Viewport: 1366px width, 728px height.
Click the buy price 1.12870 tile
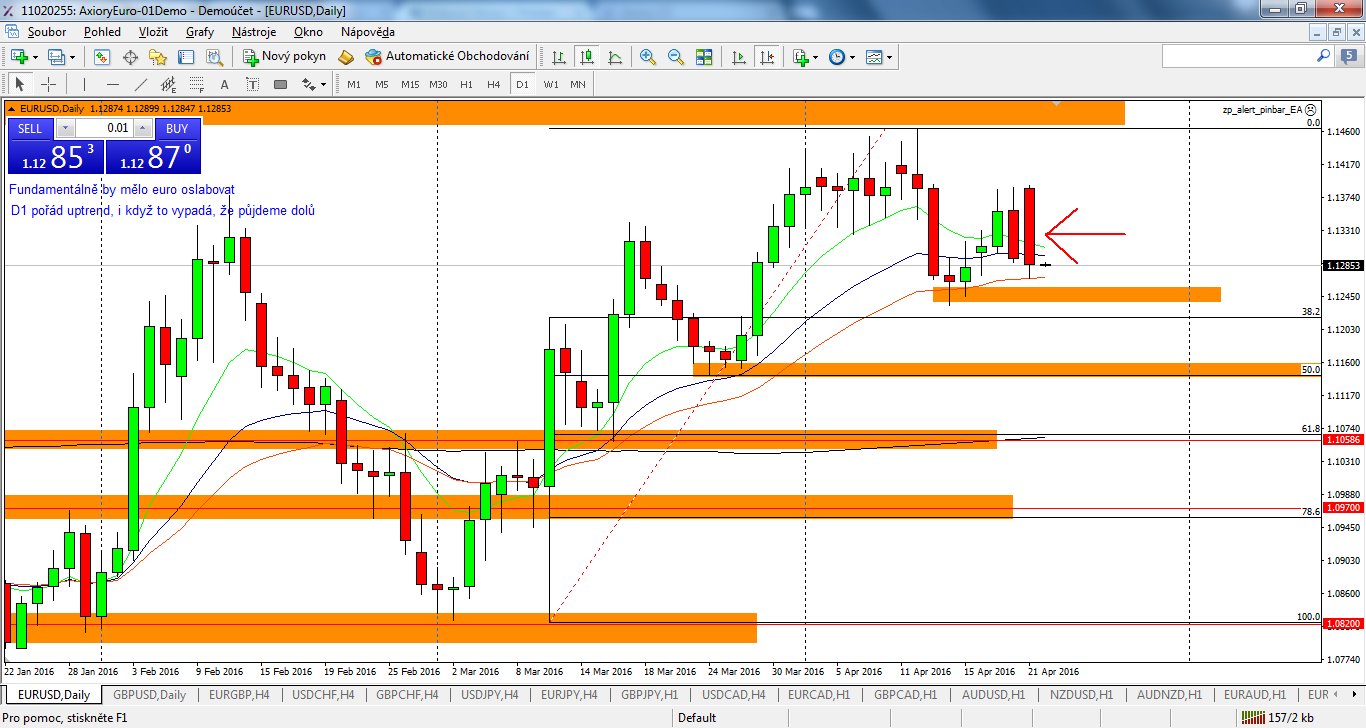[x=153, y=157]
